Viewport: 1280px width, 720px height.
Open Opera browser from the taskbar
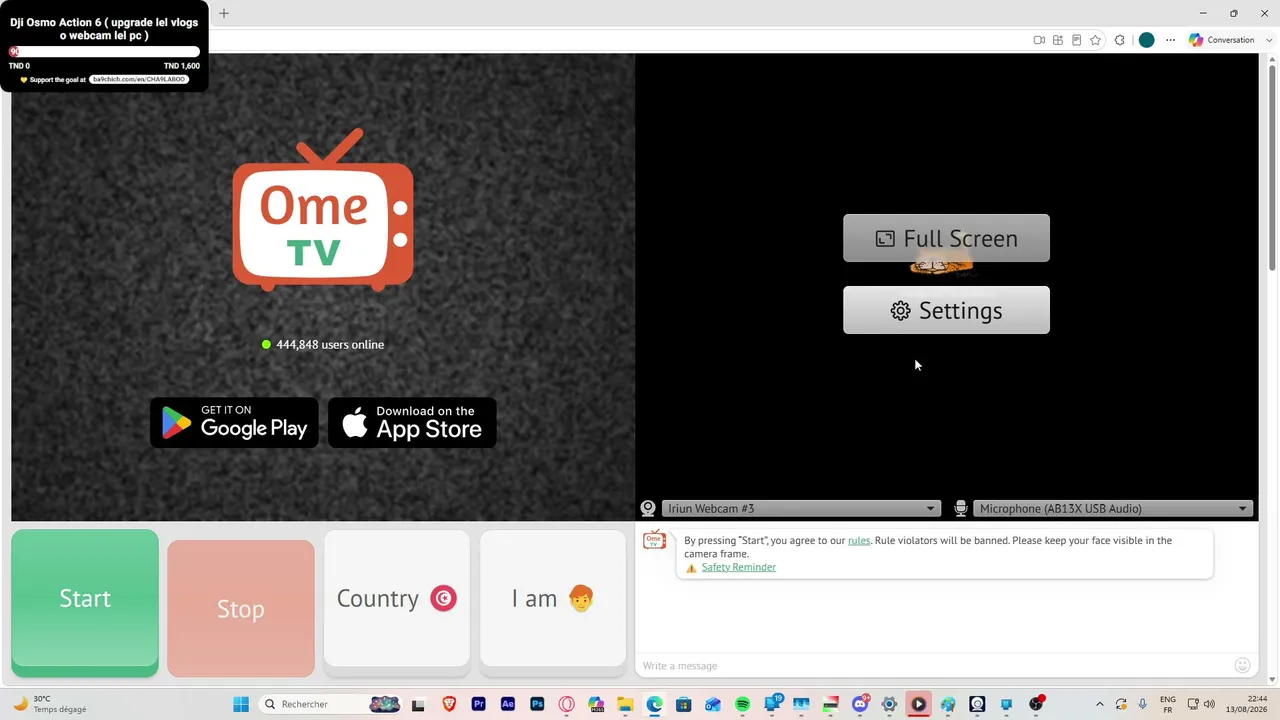click(x=566, y=704)
